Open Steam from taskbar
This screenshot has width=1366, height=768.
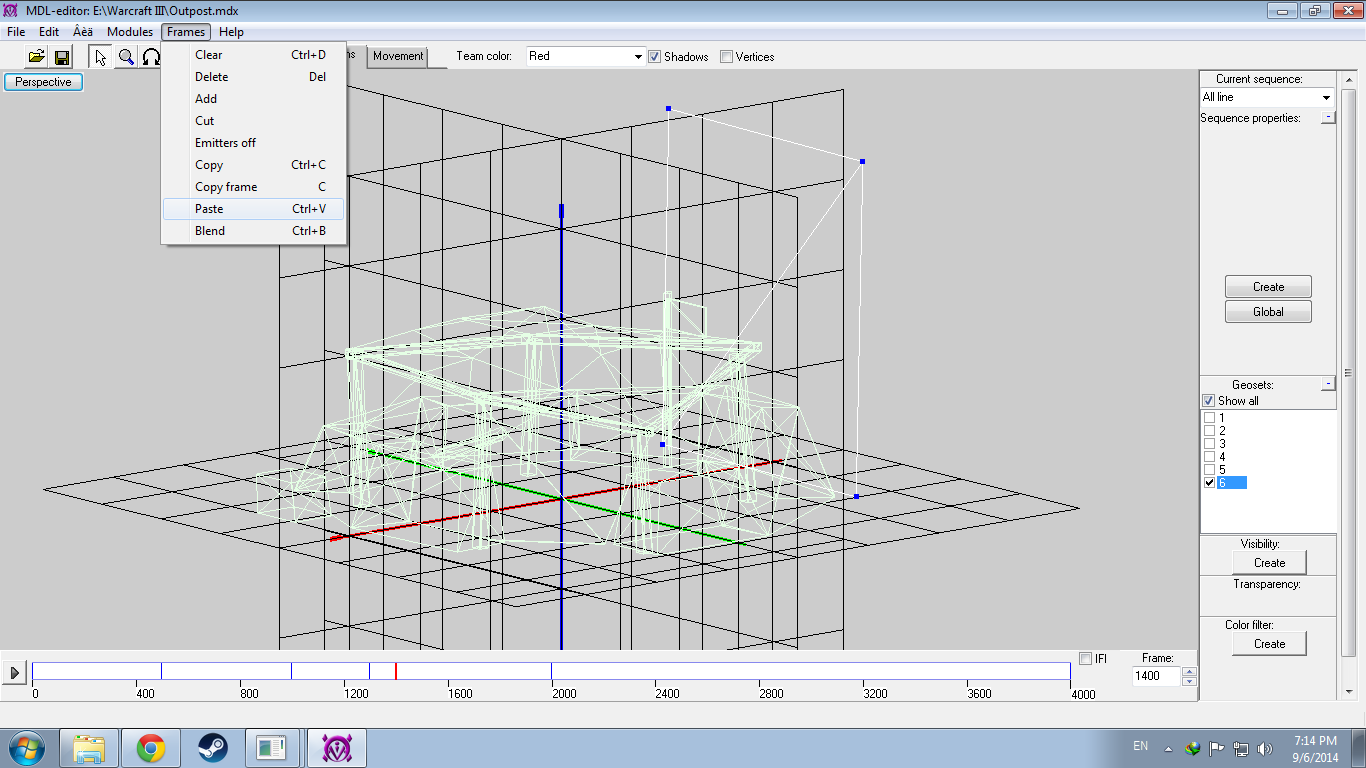tap(212, 748)
